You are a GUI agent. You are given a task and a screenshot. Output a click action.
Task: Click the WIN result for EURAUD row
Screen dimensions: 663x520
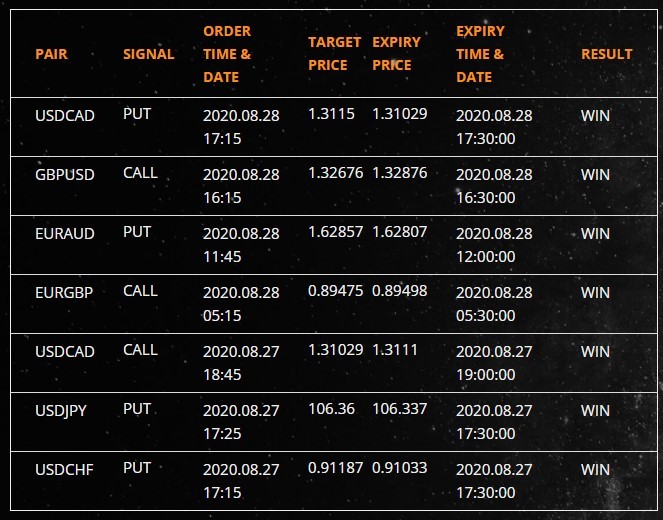click(595, 234)
